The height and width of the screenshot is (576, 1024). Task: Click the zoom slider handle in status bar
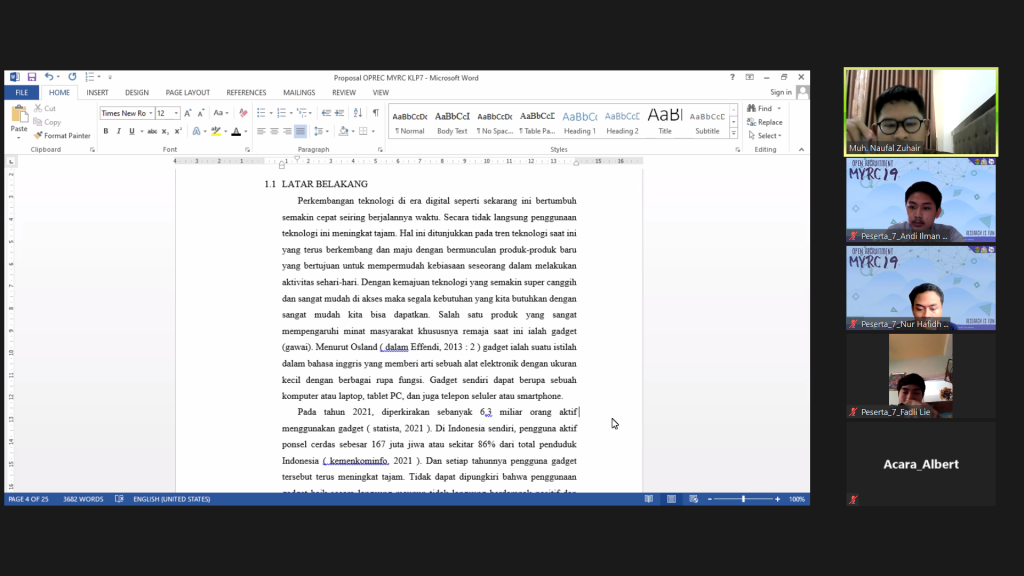click(x=743, y=499)
